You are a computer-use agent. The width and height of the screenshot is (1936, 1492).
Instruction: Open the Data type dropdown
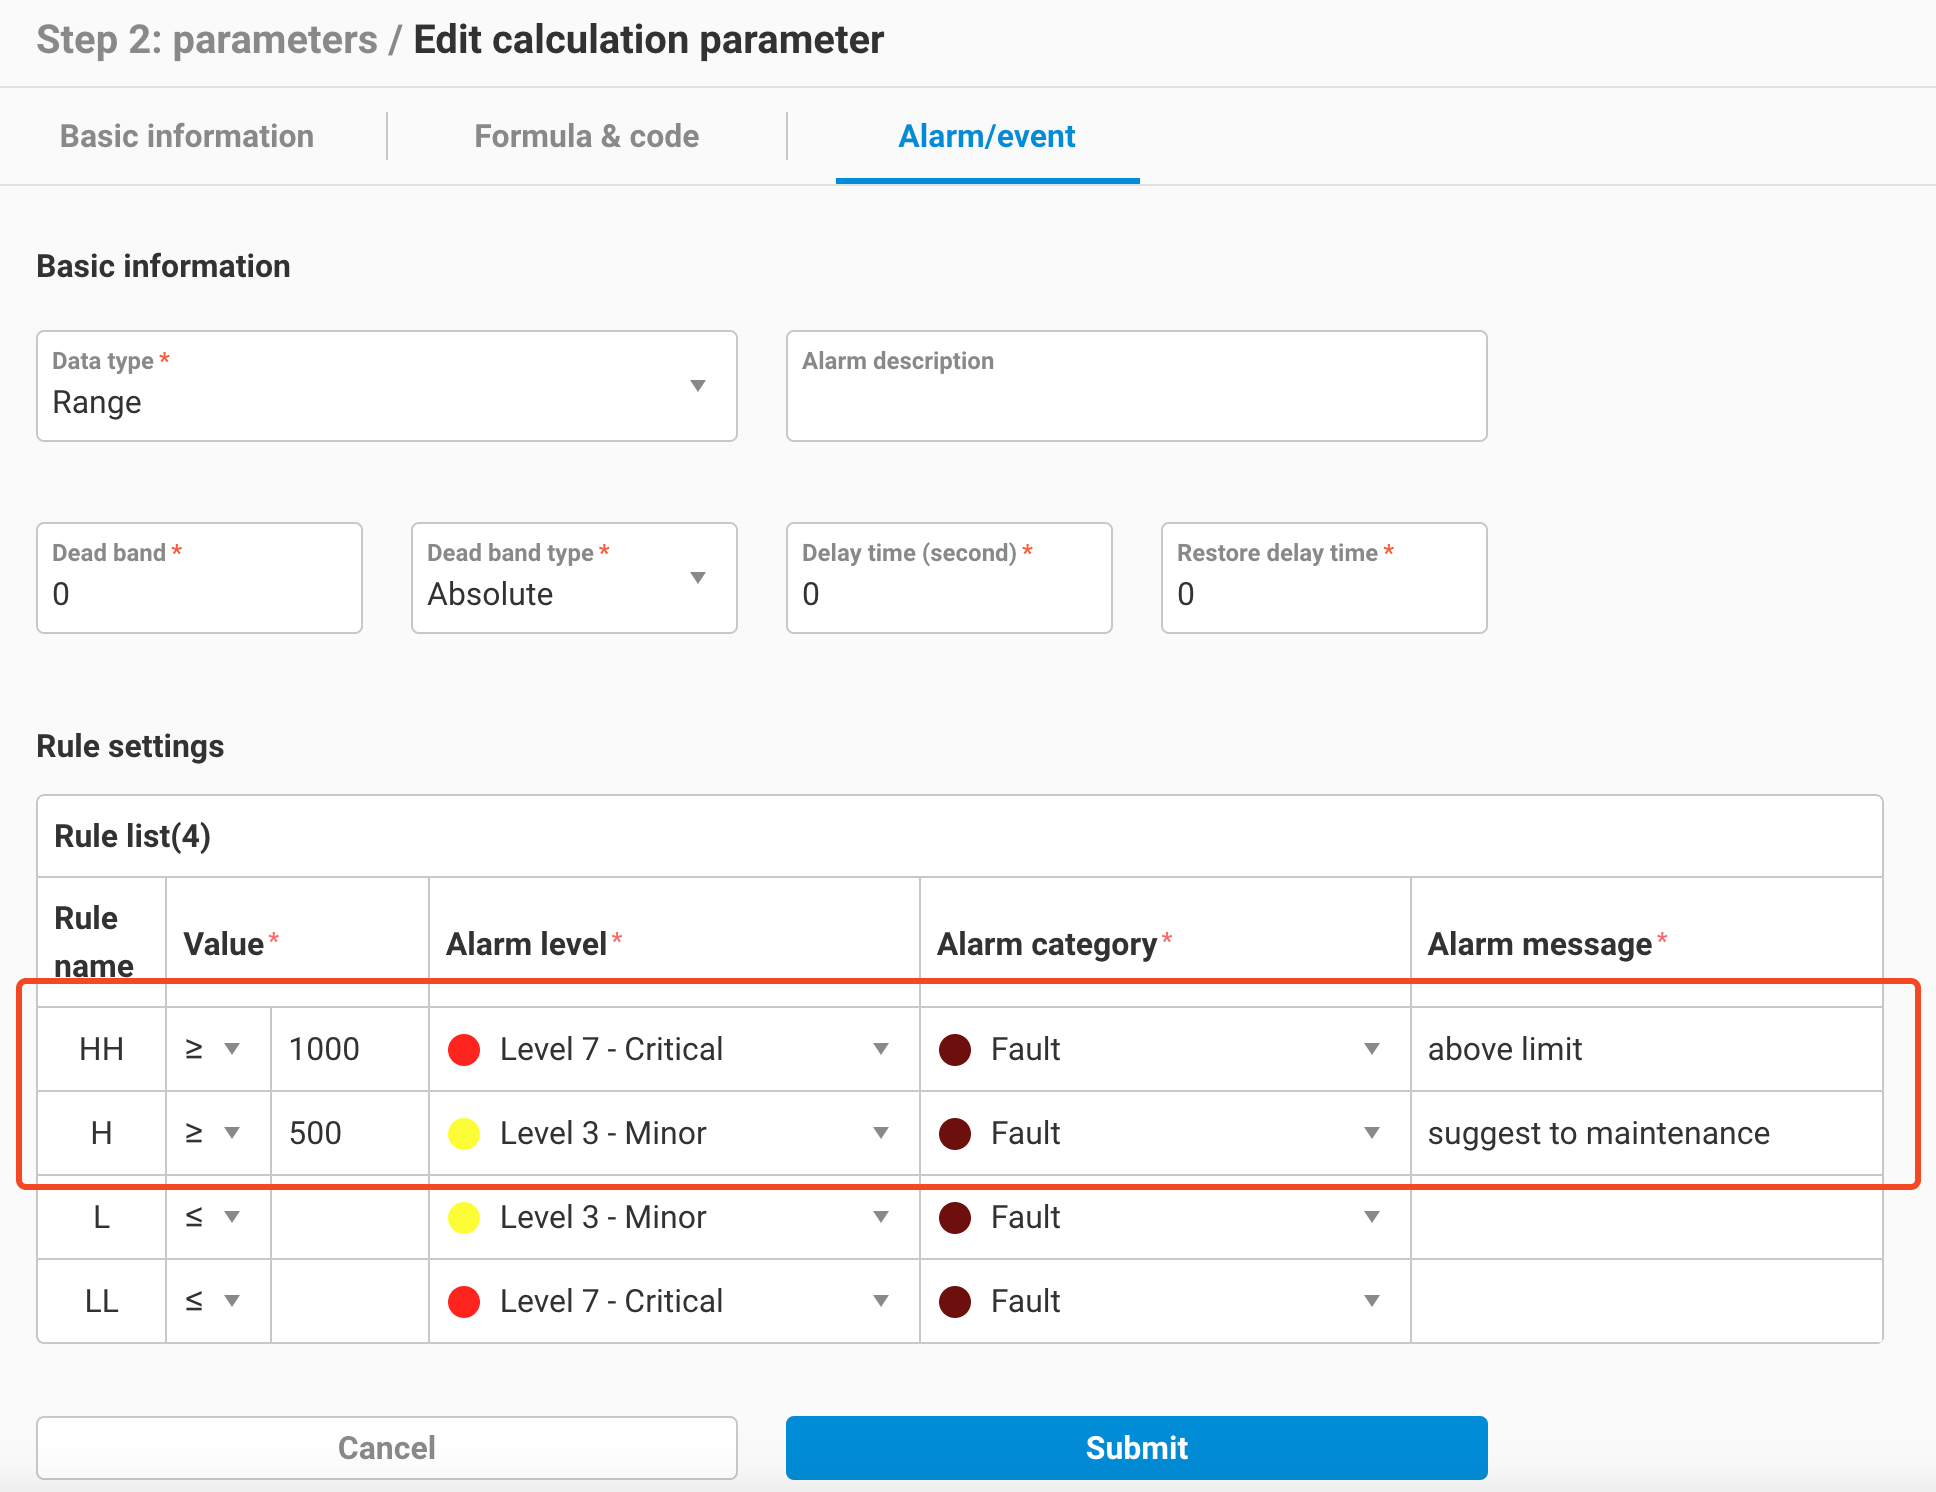pyautogui.click(x=386, y=386)
